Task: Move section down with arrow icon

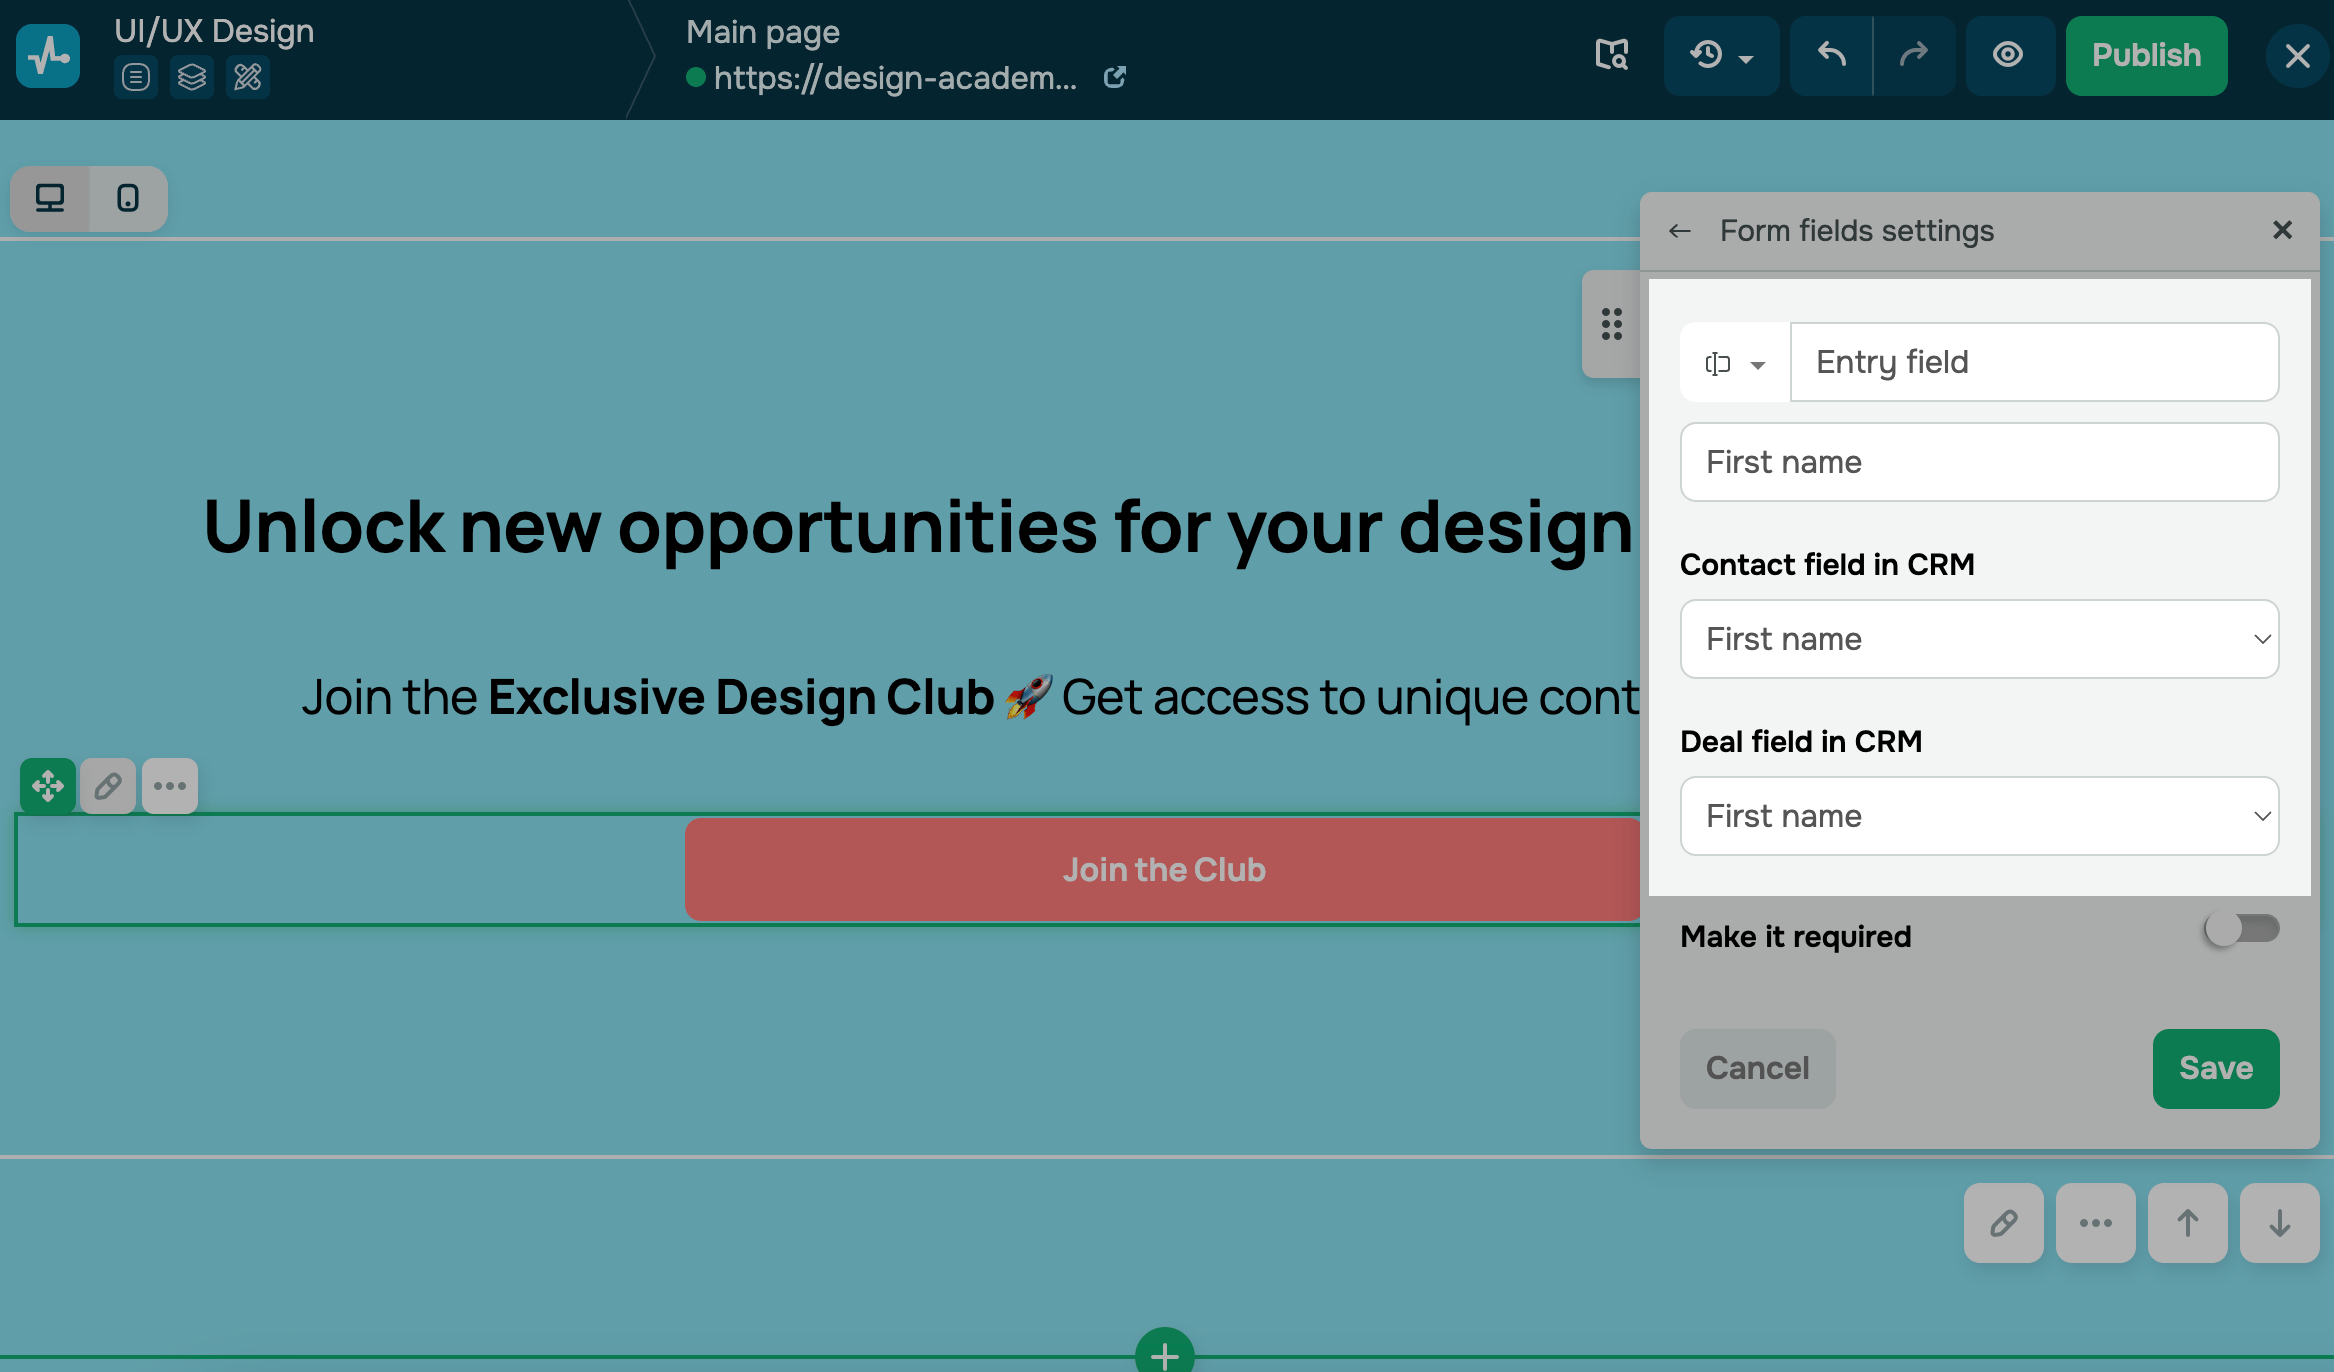Action: [2279, 1223]
